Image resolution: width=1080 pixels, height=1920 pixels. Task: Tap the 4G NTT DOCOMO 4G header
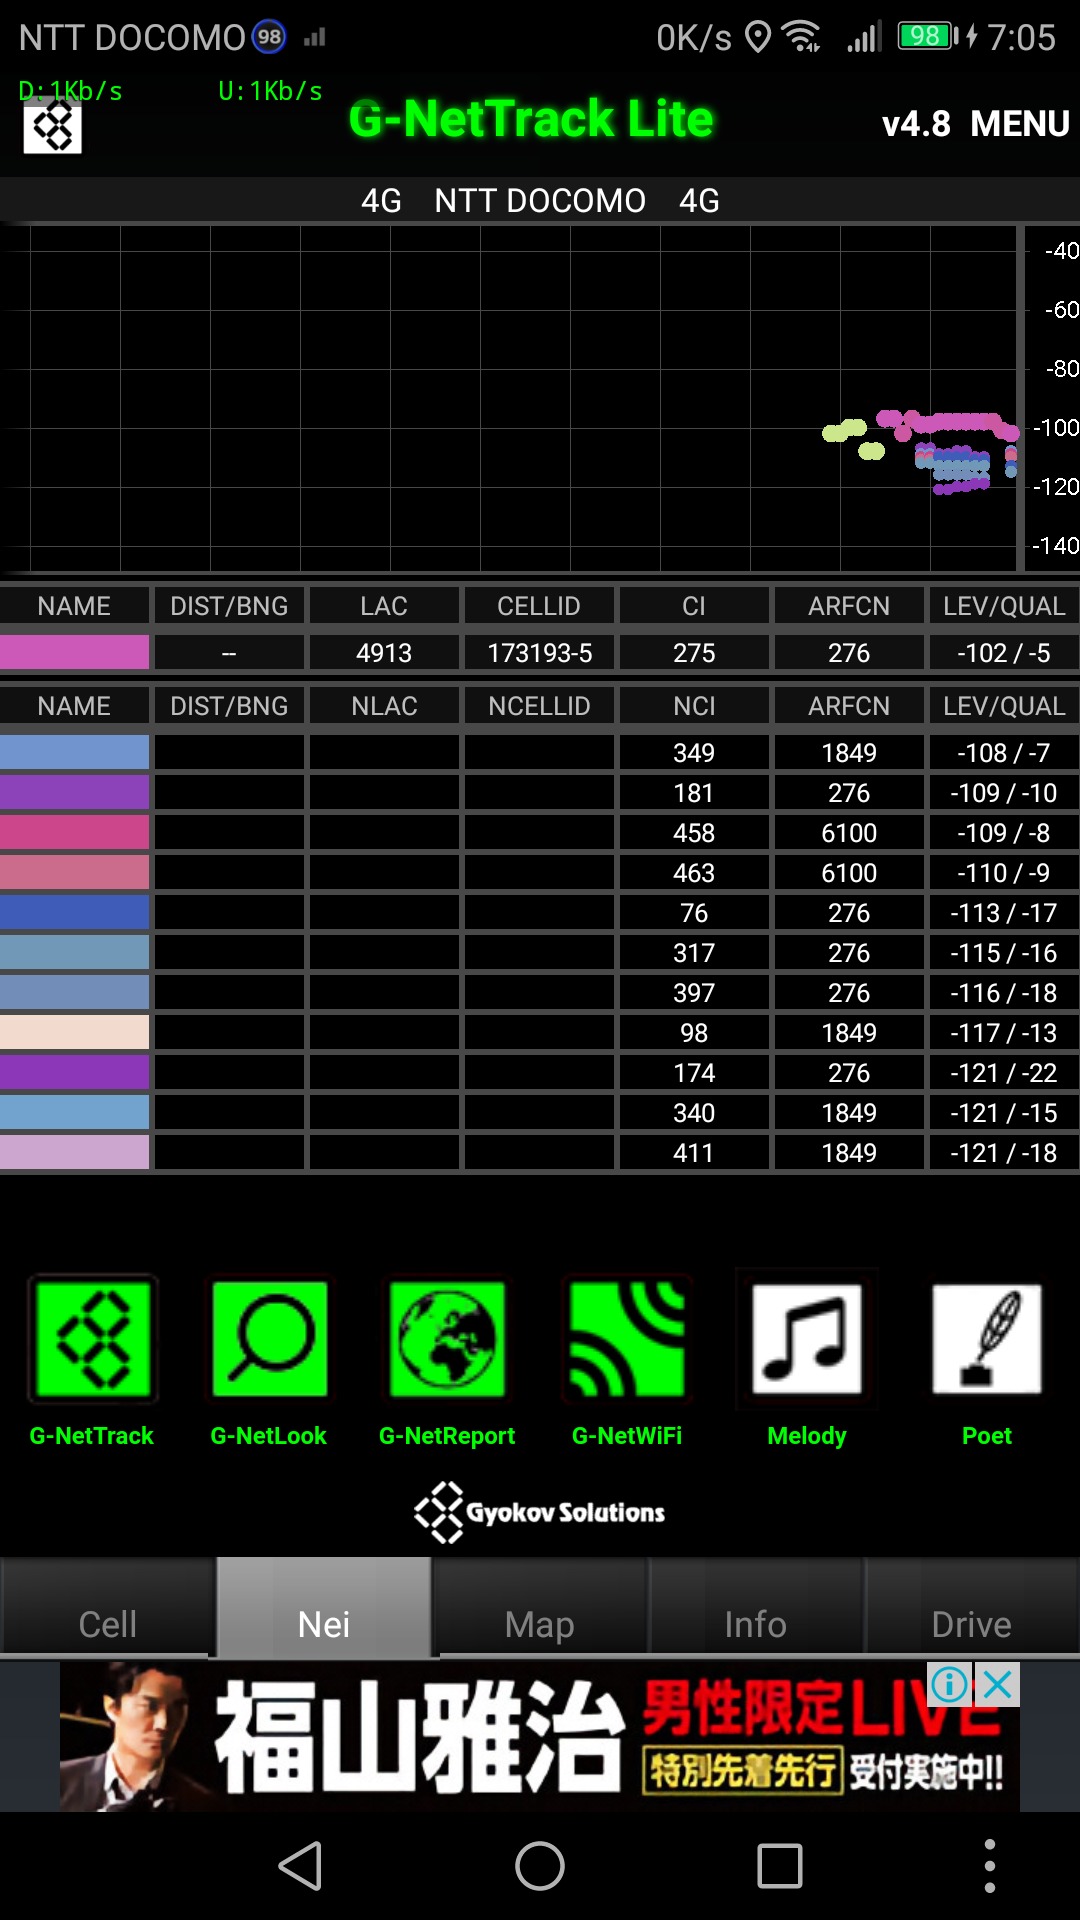[x=540, y=200]
